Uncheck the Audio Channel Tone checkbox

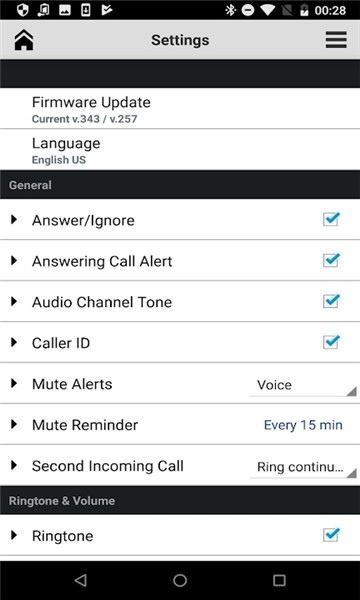[331, 301]
